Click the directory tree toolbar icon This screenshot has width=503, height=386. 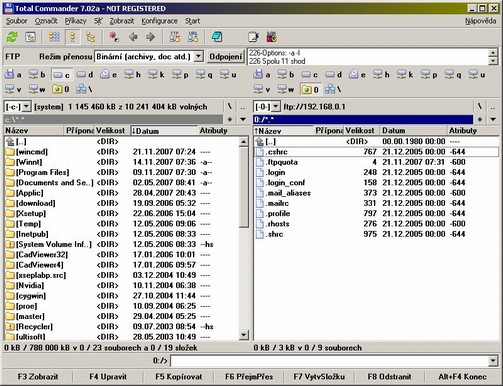coord(30,37)
